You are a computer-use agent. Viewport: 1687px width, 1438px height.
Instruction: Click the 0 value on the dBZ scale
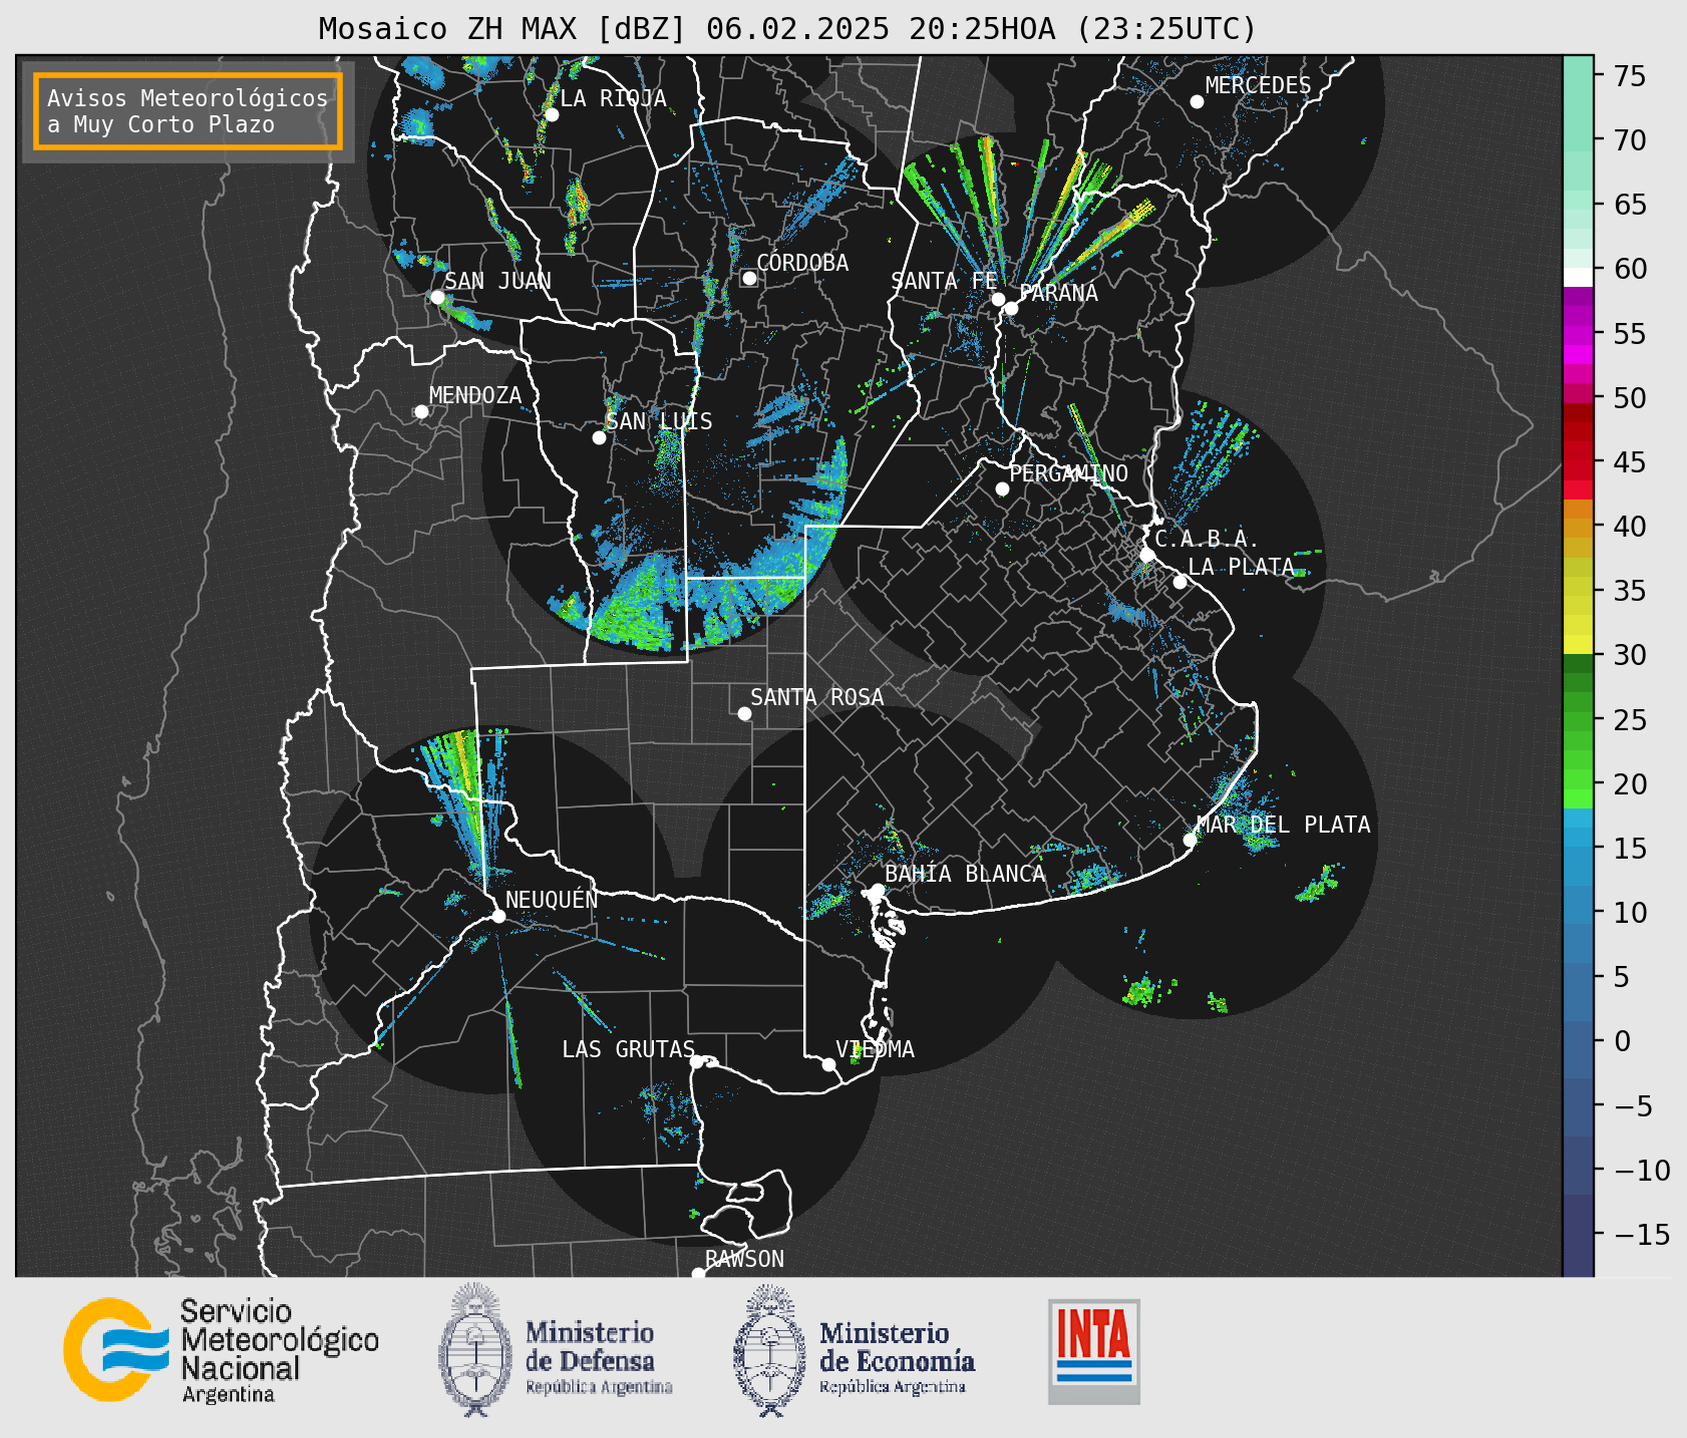tap(1621, 1041)
